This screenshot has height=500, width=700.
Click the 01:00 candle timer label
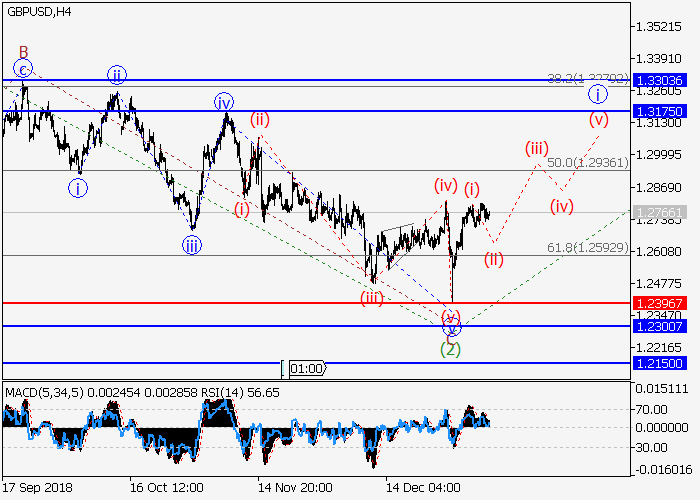tap(306, 369)
